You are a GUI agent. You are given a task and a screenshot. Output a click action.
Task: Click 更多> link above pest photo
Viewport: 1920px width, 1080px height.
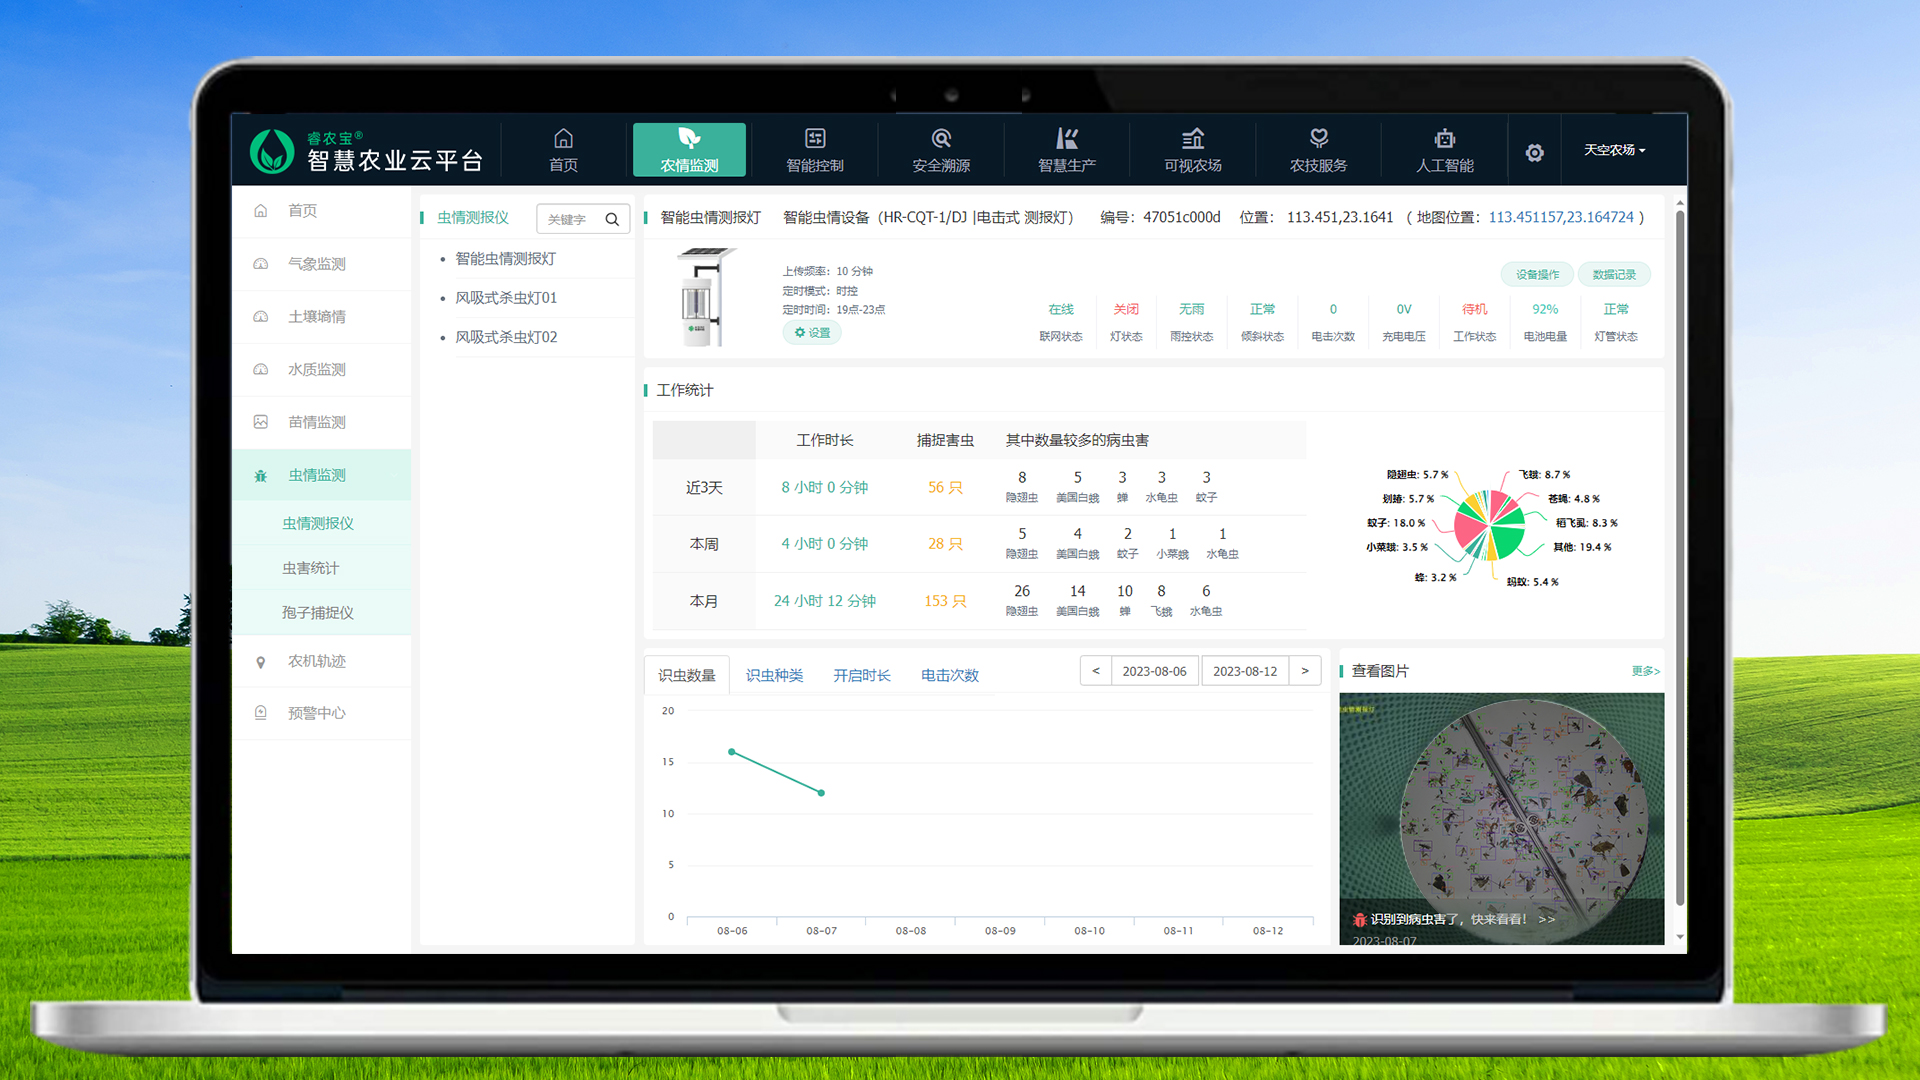point(1645,671)
